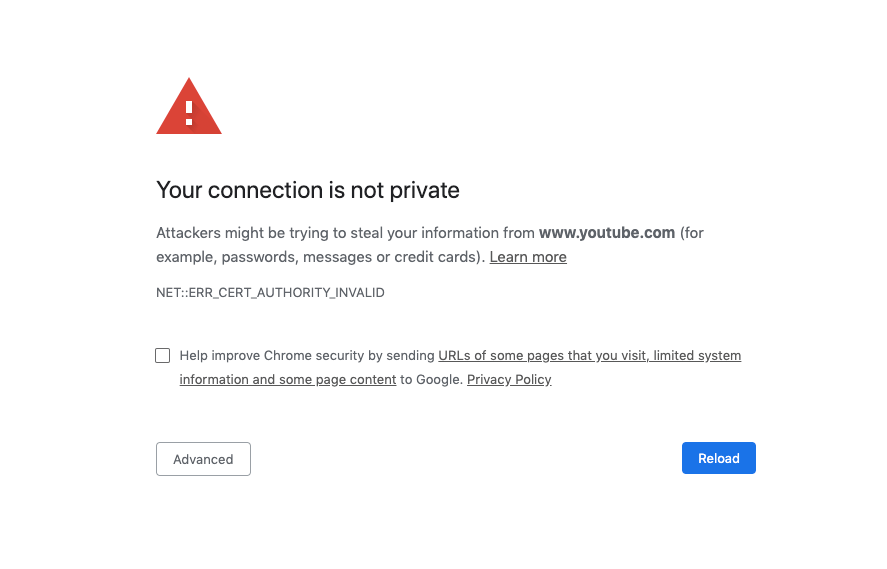
Task: Click the "Your connection is not private" heading
Action: click(x=308, y=190)
